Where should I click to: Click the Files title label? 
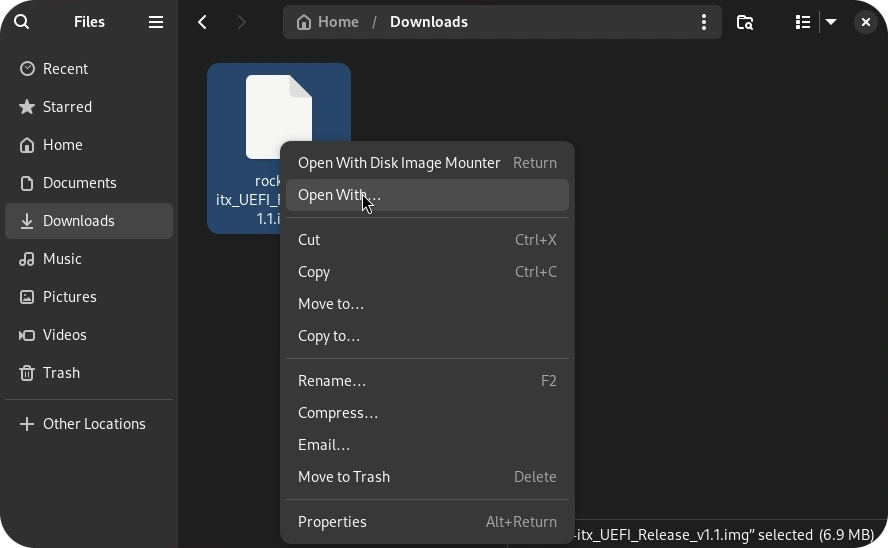click(x=89, y=22)
